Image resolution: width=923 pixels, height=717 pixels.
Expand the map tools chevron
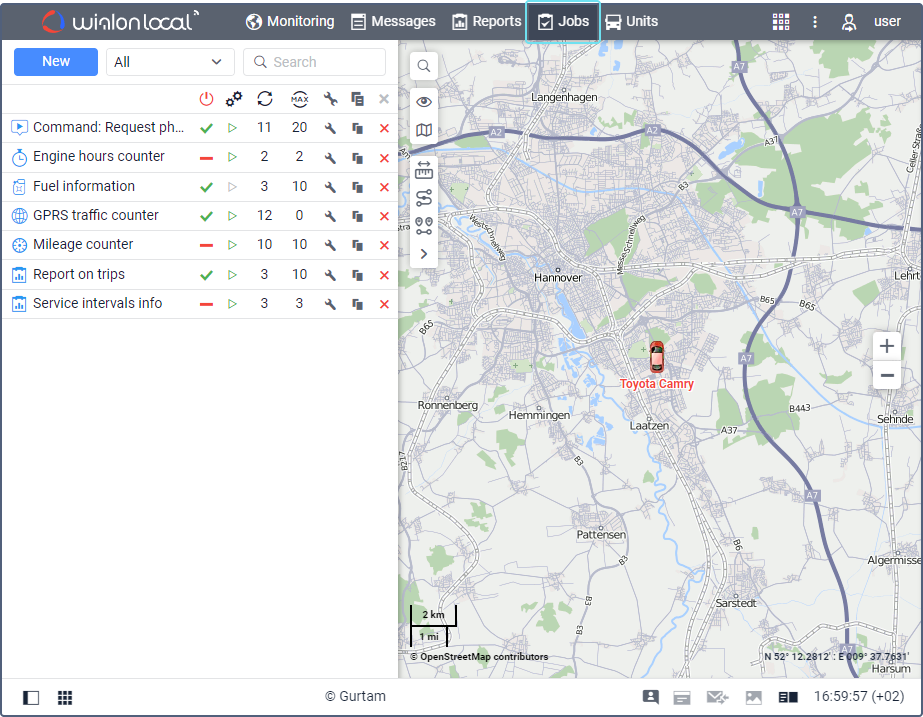click(x=424, y=254)
